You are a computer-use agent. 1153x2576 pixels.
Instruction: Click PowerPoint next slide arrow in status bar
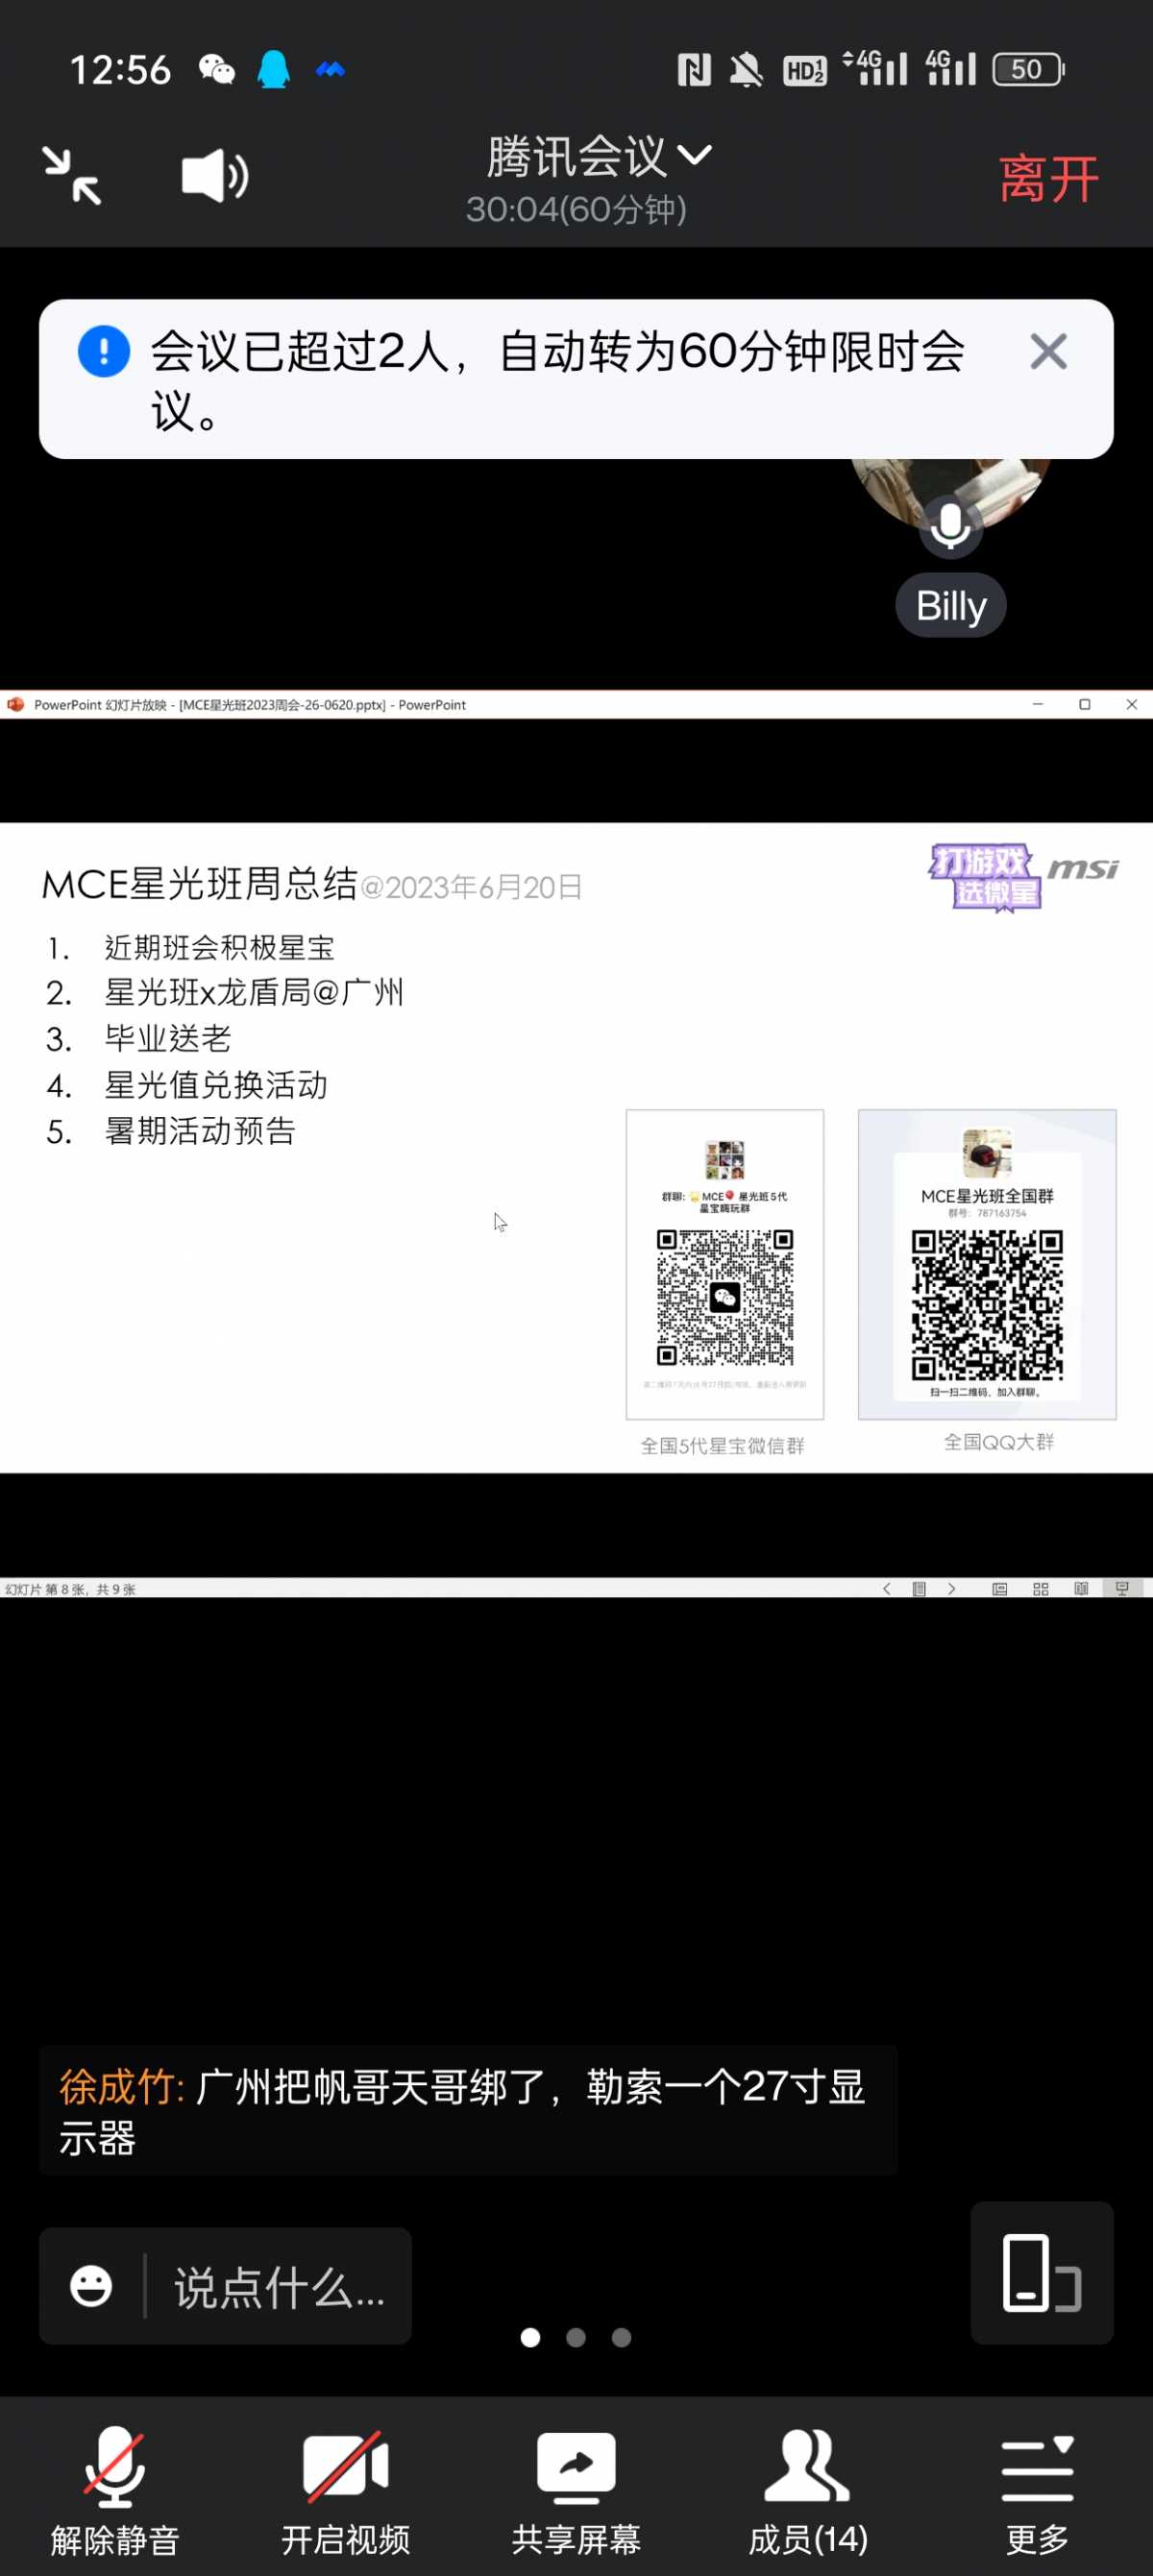click(951, 1589)
